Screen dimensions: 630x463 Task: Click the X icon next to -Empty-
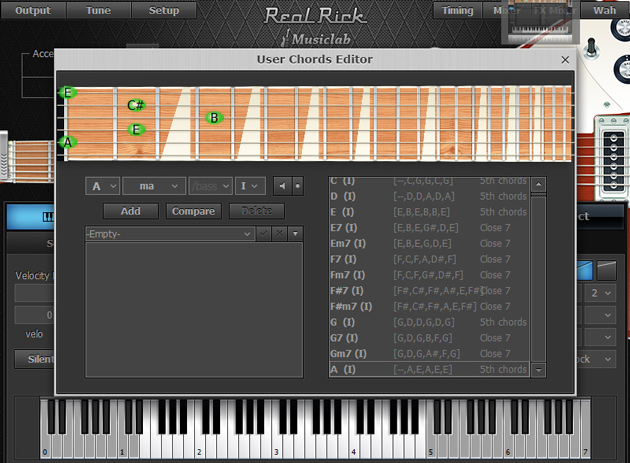pyautogui.click(x=280, y=234)
